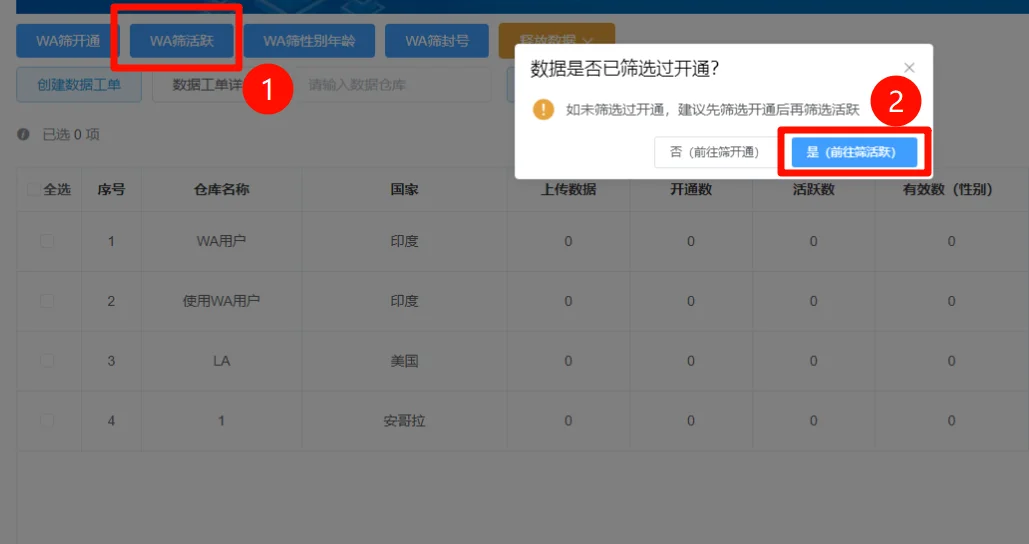1029x544 pixels.
Task: Click the 活跃数 column header
Action: [x=814, y=190]
